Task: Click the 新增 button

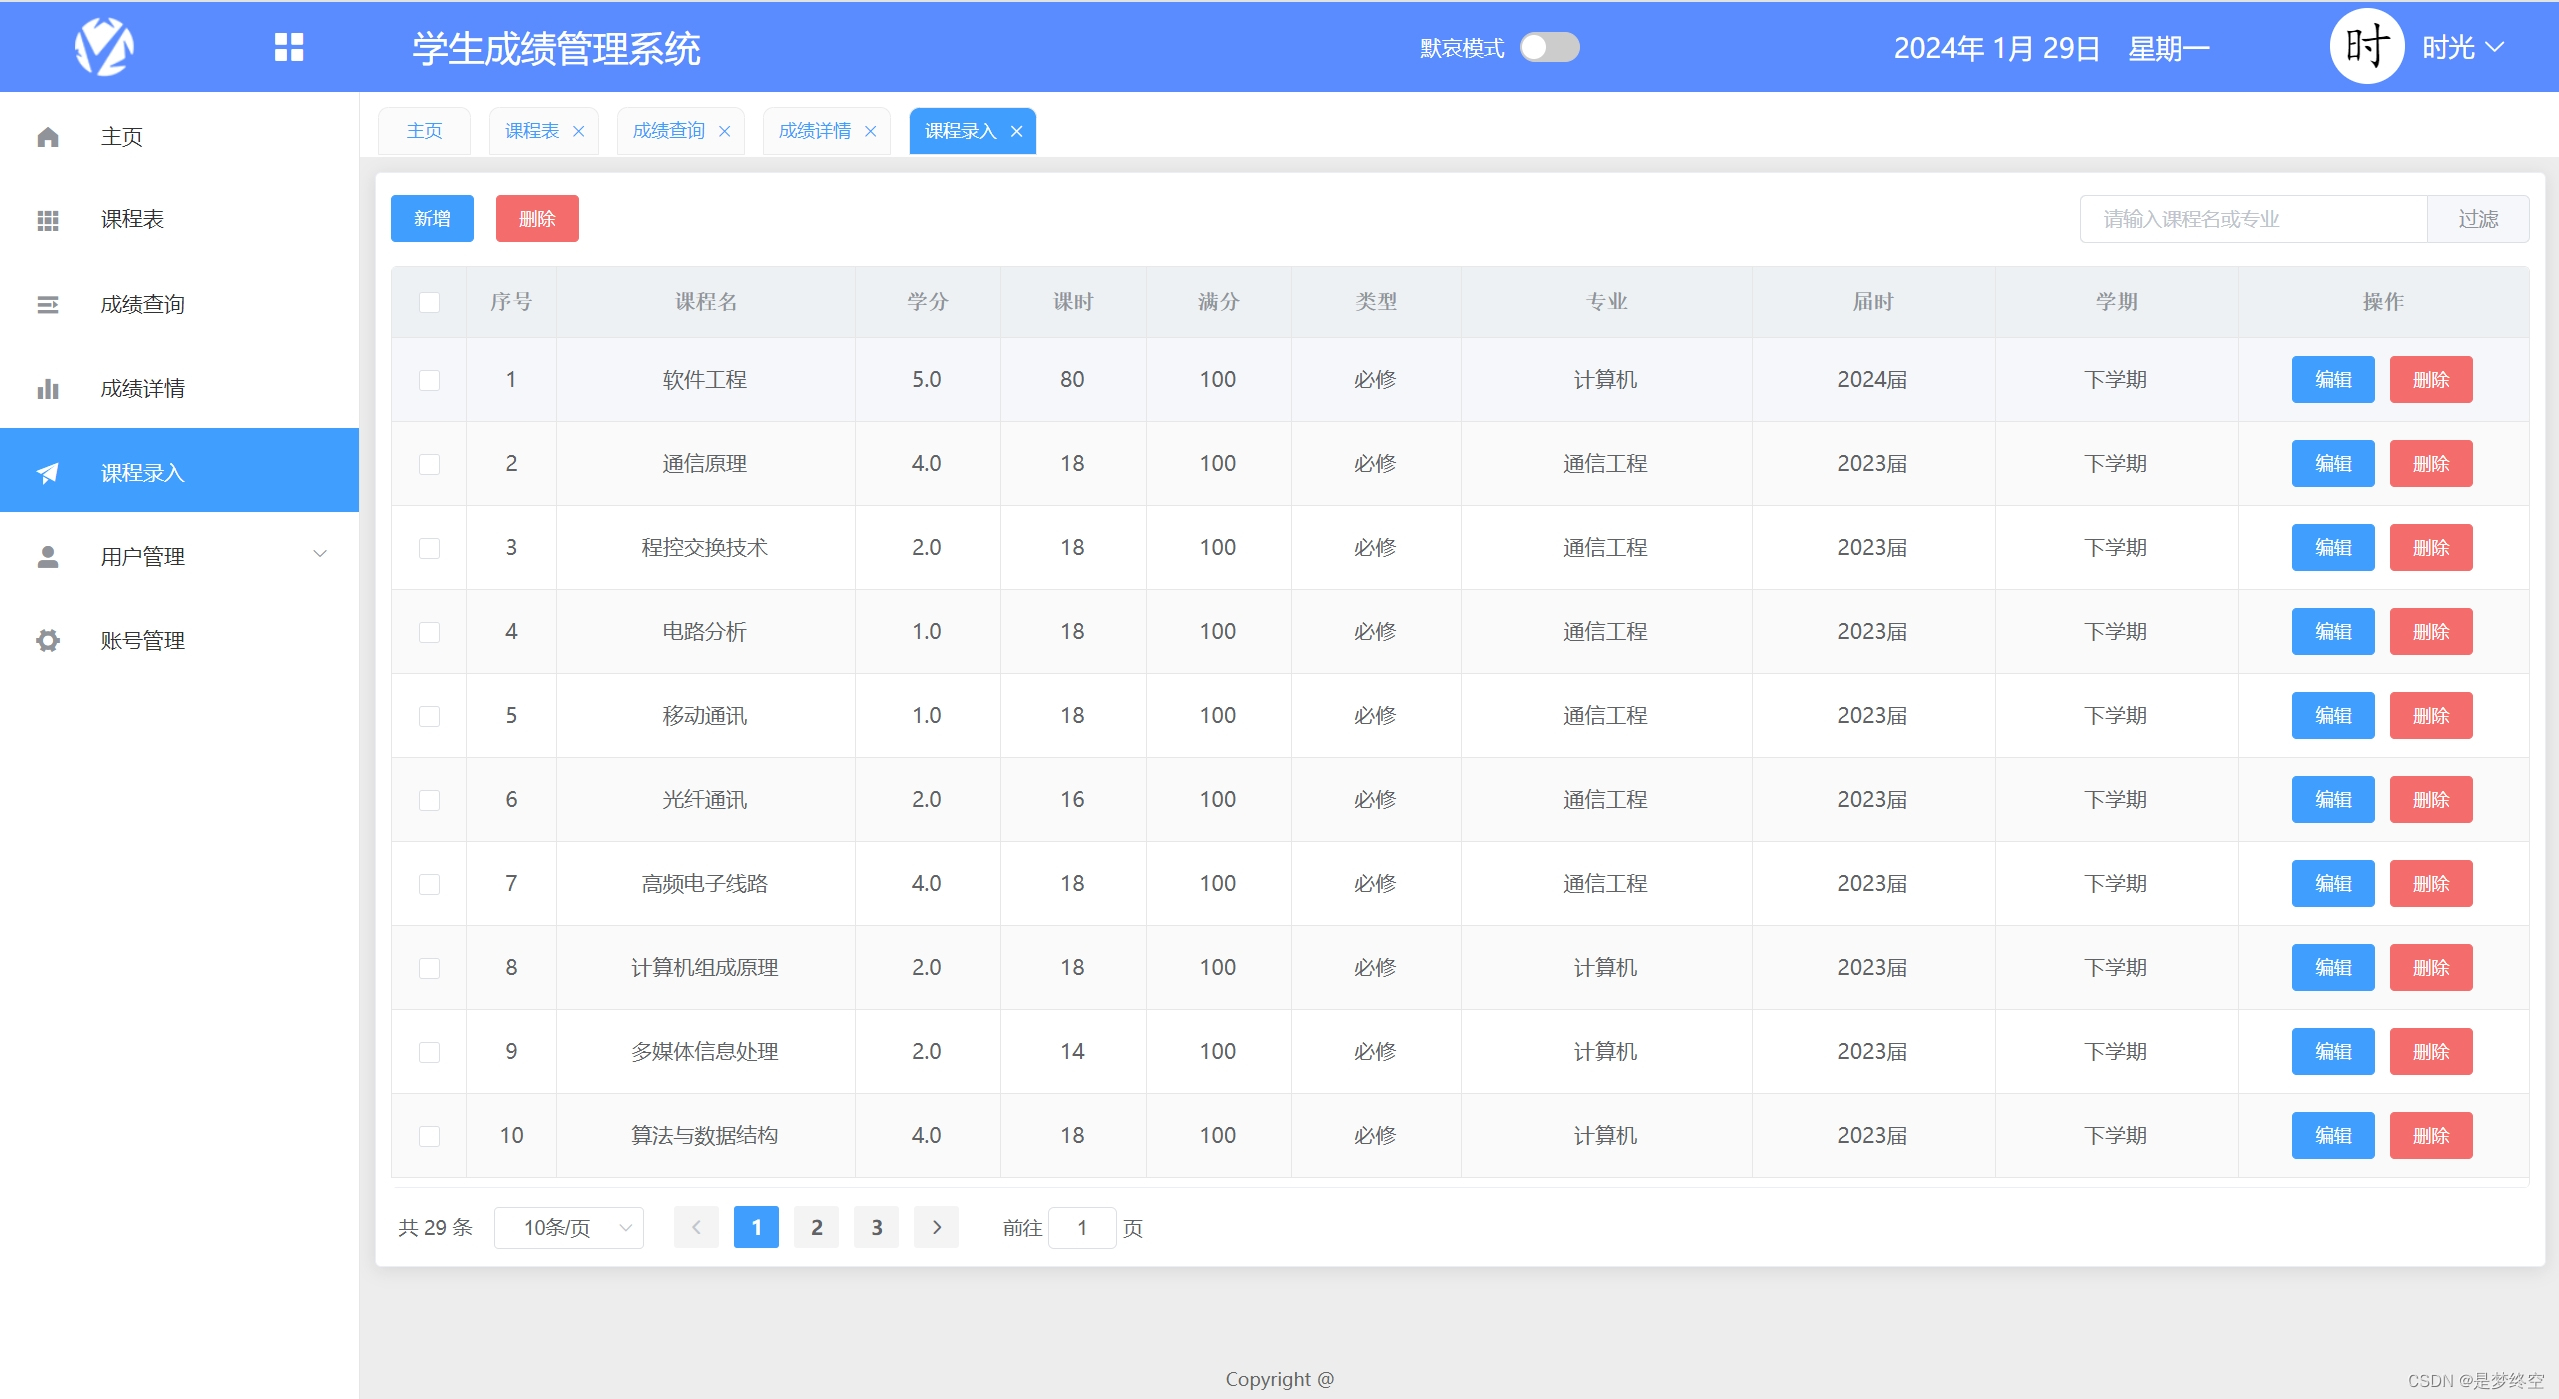Action: [x=431, y=218]
